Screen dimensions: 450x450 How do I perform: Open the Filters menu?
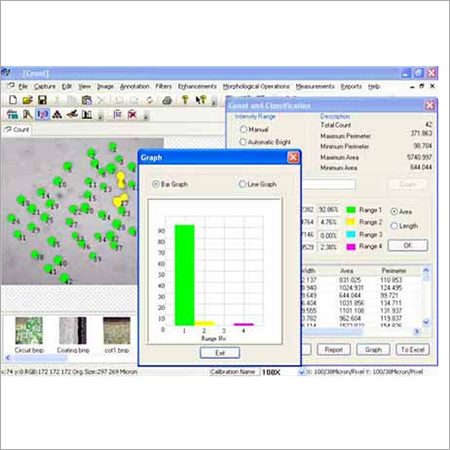click(x=164, y=87)
